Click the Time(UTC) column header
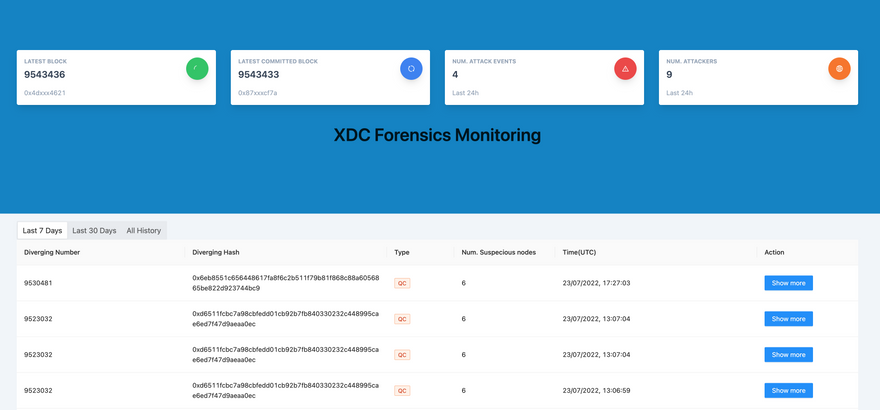This screenshot has height=410, width=880. [x=585, y=252]
